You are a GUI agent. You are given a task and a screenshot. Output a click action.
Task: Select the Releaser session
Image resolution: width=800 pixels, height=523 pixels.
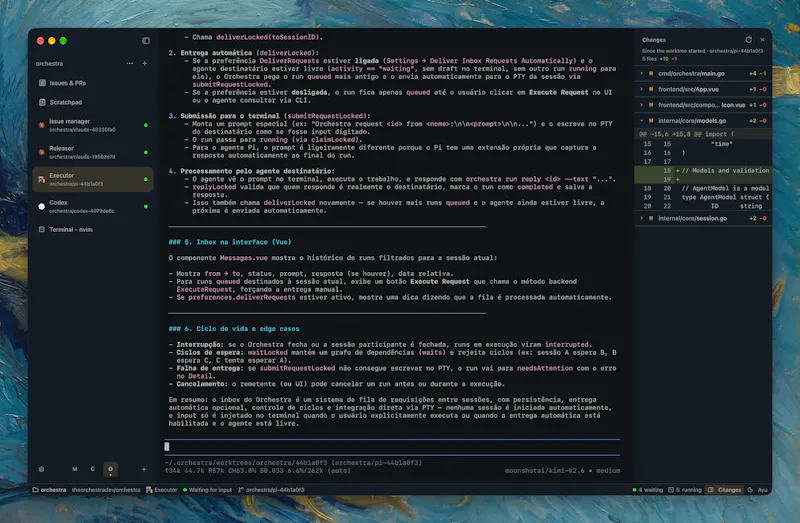tap(93, 153)
